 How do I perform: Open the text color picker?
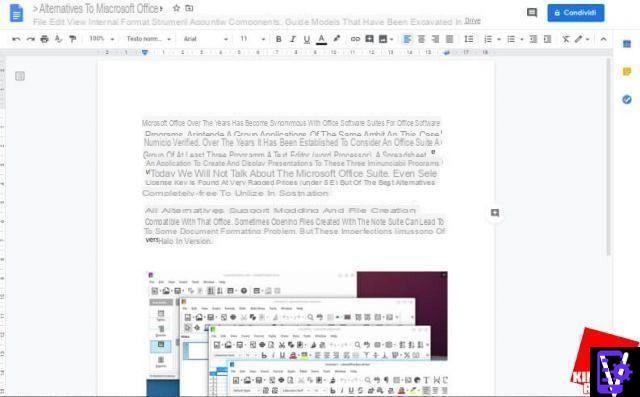coord(322,39)
